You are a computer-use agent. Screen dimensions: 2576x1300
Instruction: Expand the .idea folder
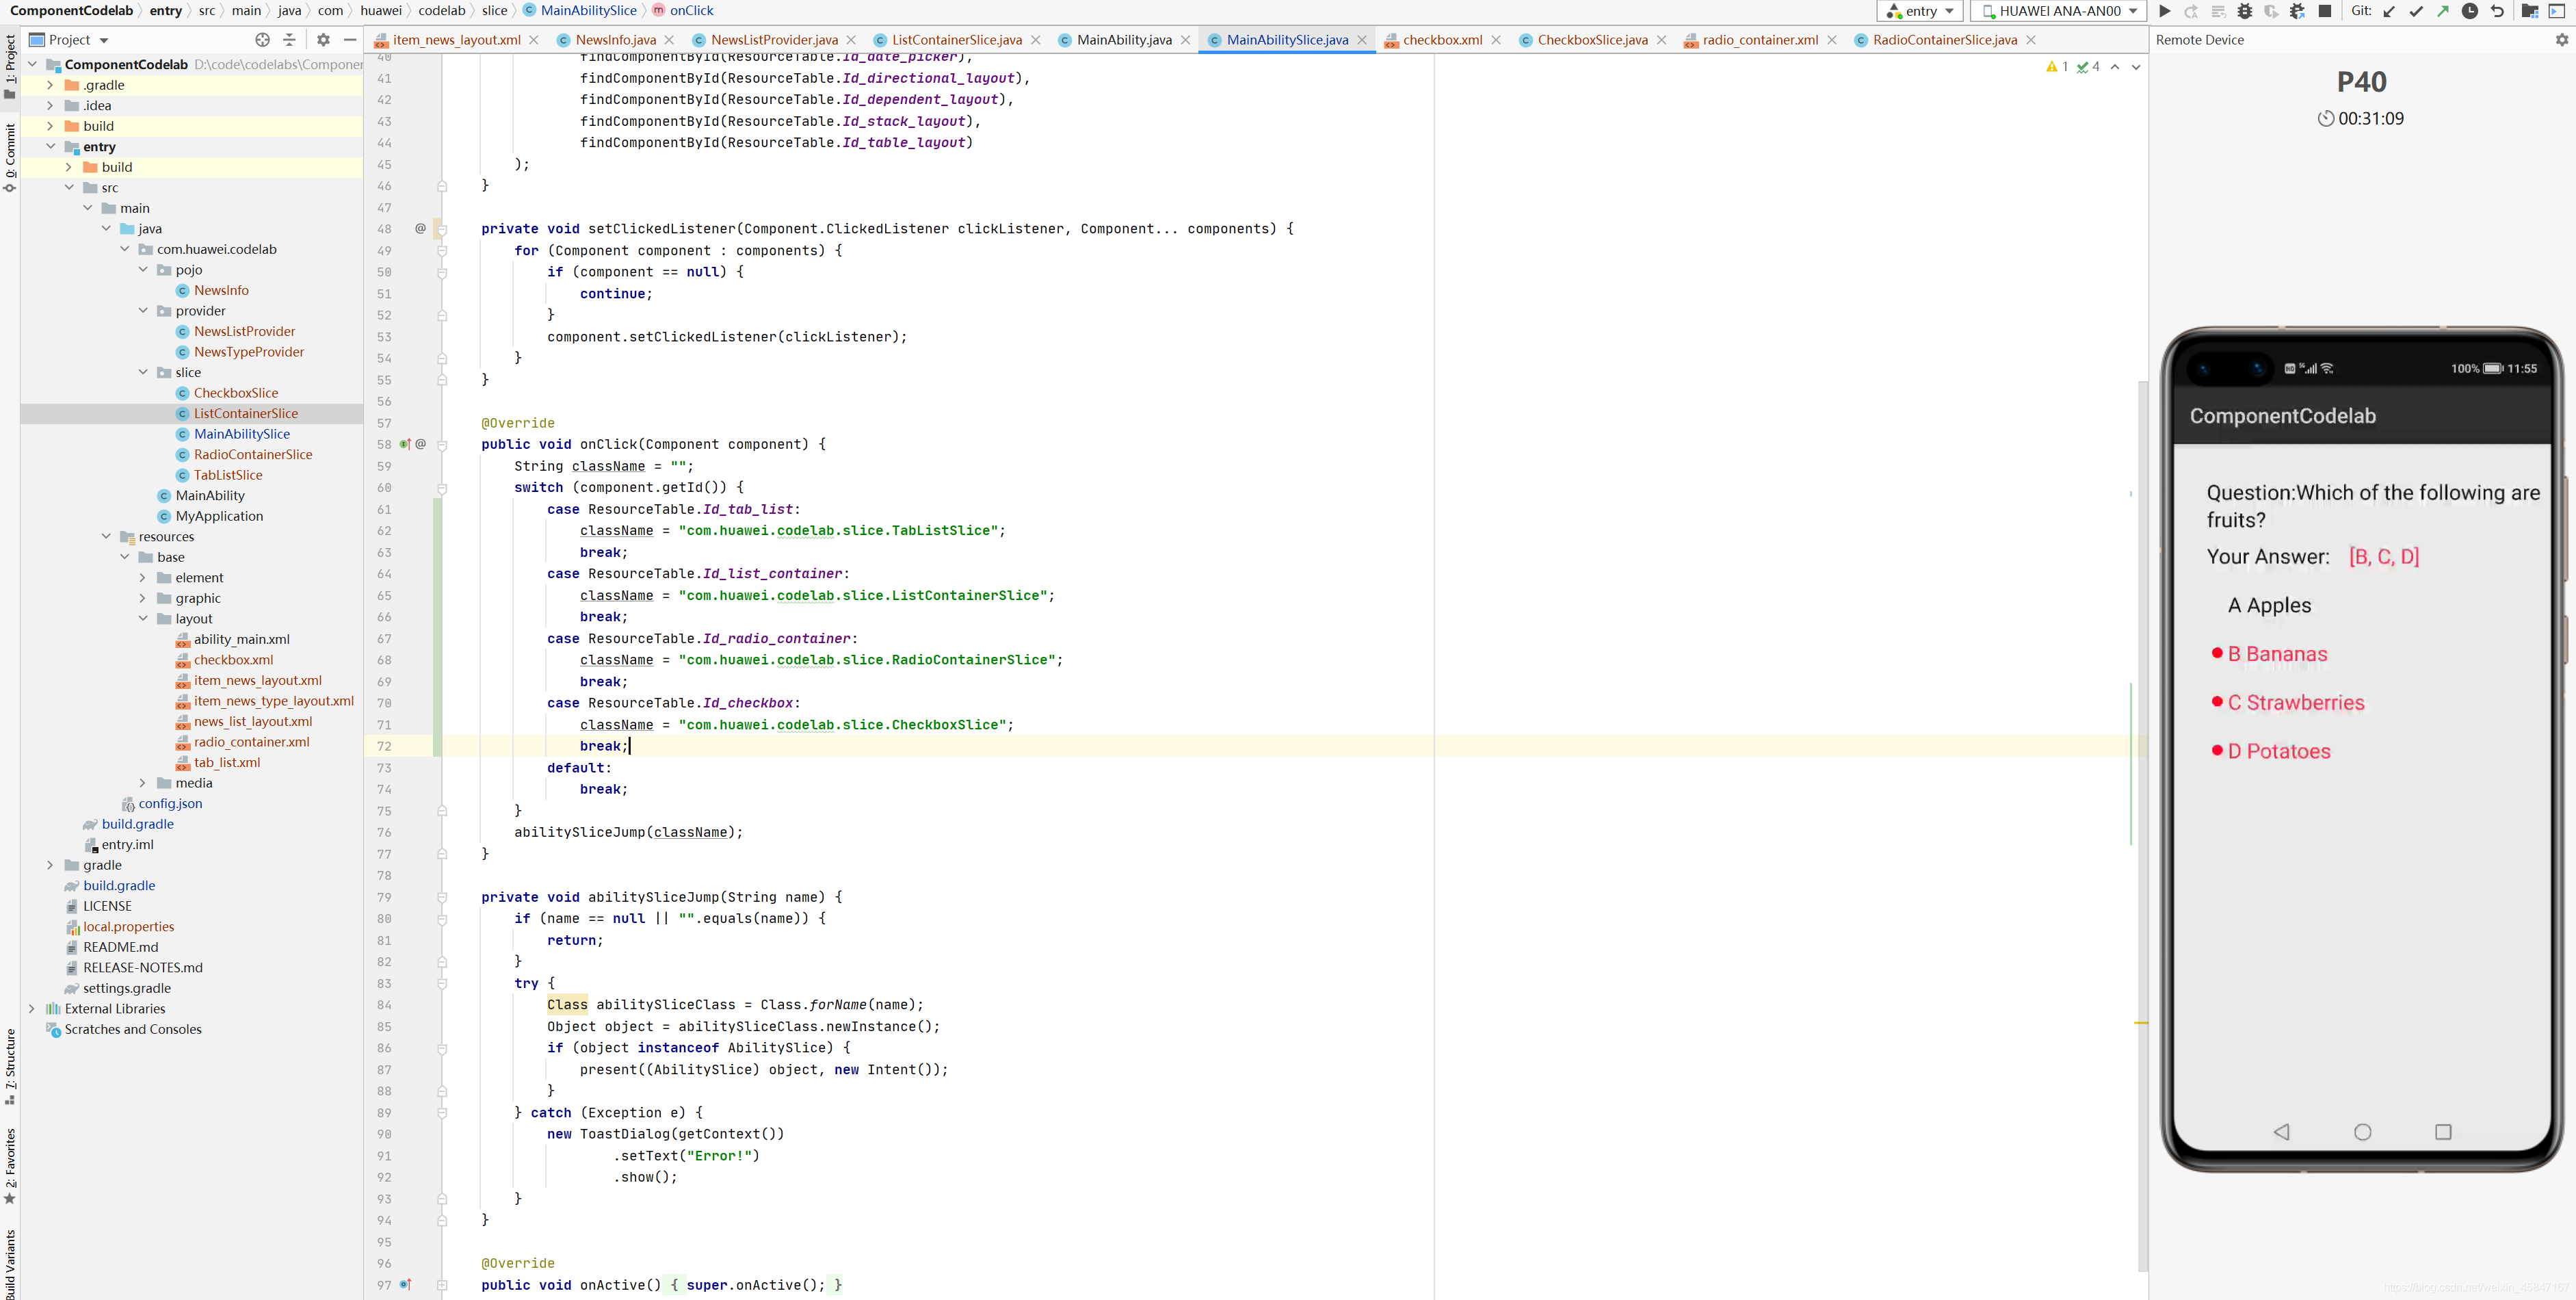tap(50, 106)
